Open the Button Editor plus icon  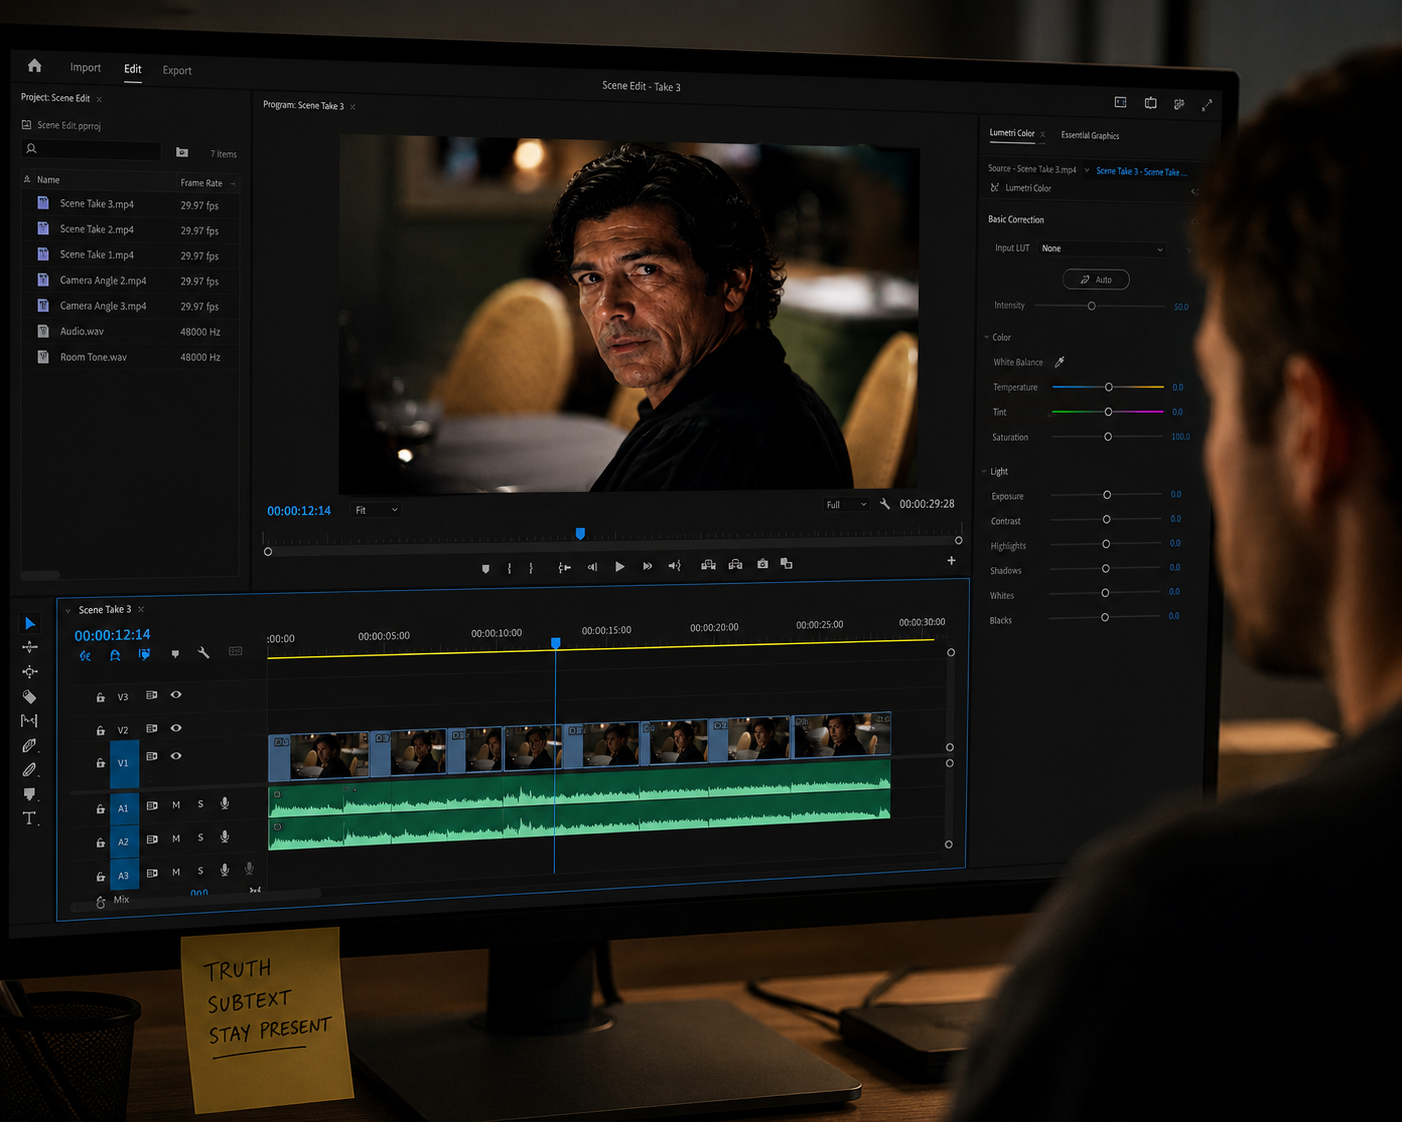click(951, 561)
